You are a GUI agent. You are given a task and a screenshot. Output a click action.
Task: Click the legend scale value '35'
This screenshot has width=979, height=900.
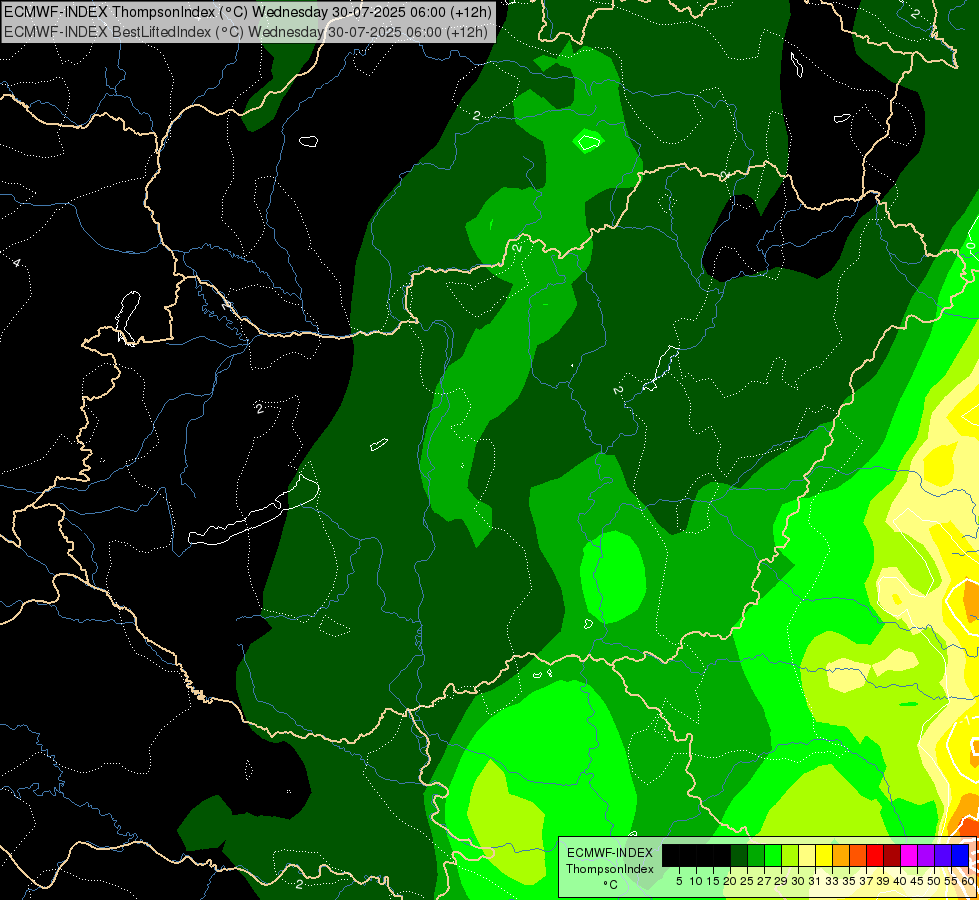point(849,881)
